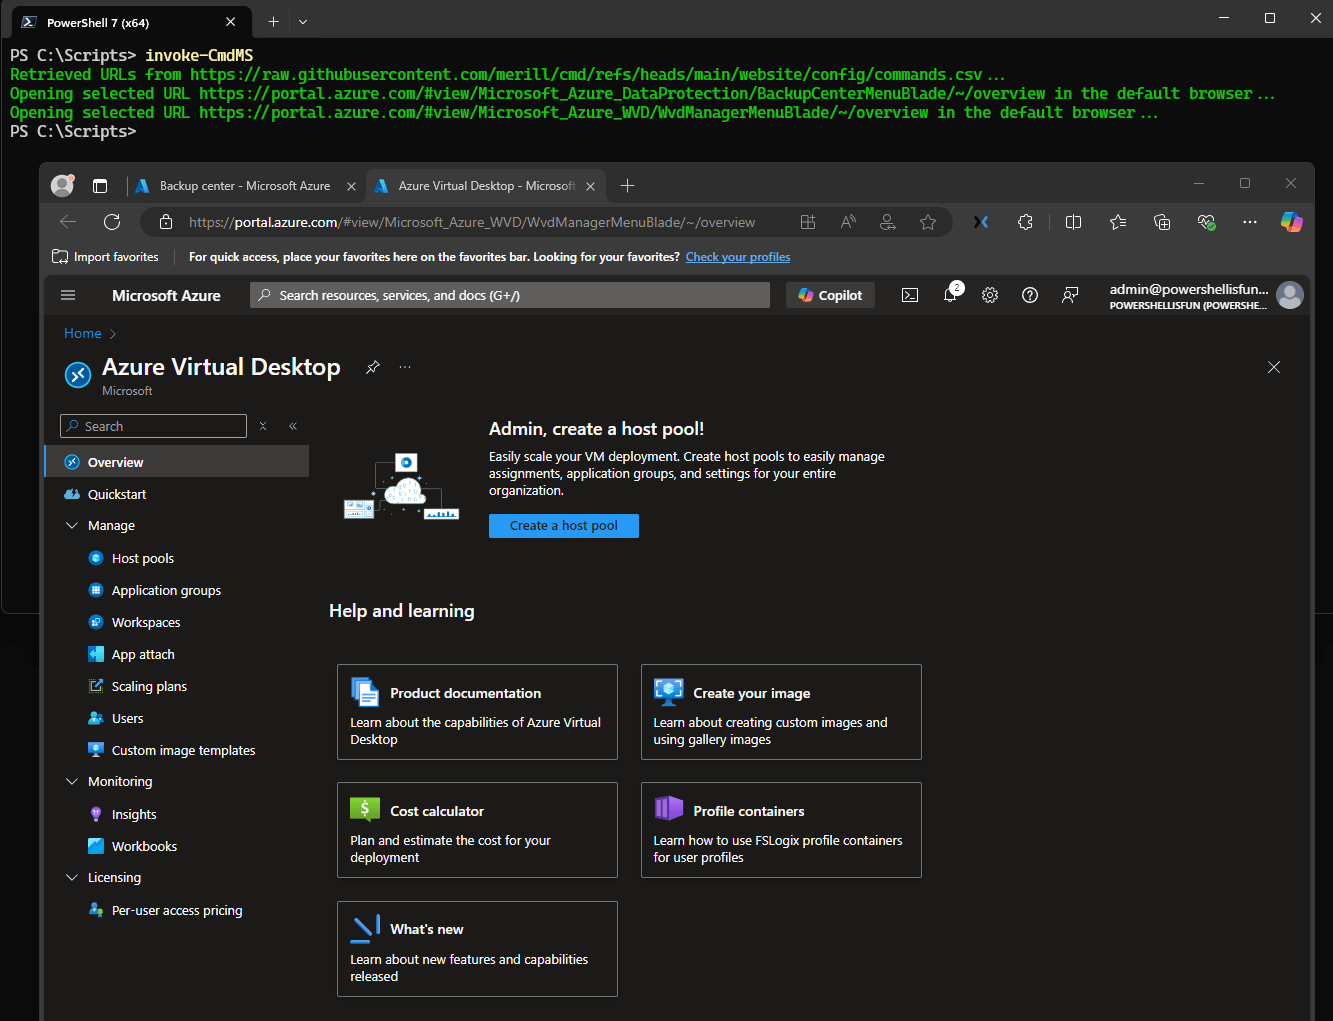Collapse the Manage section
This screenshot has width=1333, height=1021.
pos(71,525)
